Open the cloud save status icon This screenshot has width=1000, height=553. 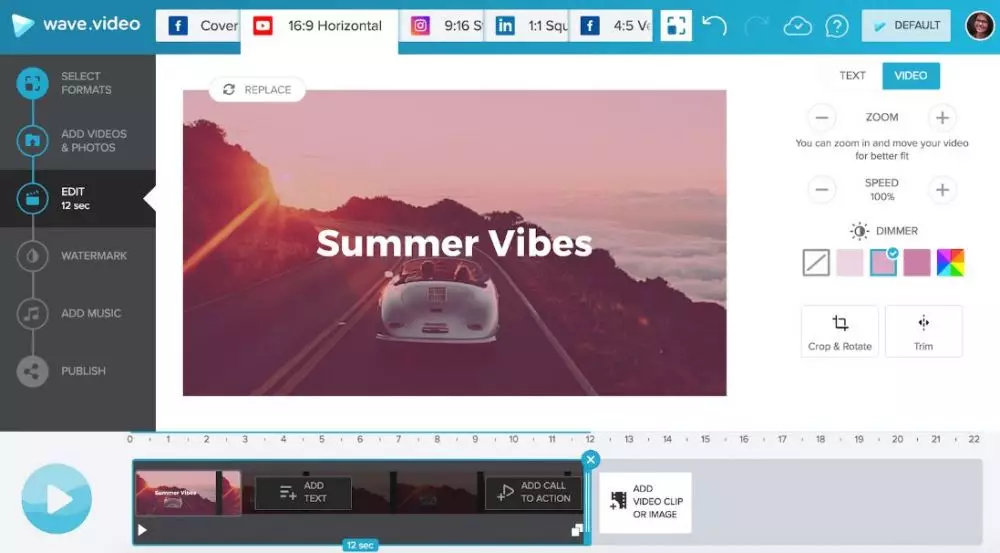coord(797,26)
